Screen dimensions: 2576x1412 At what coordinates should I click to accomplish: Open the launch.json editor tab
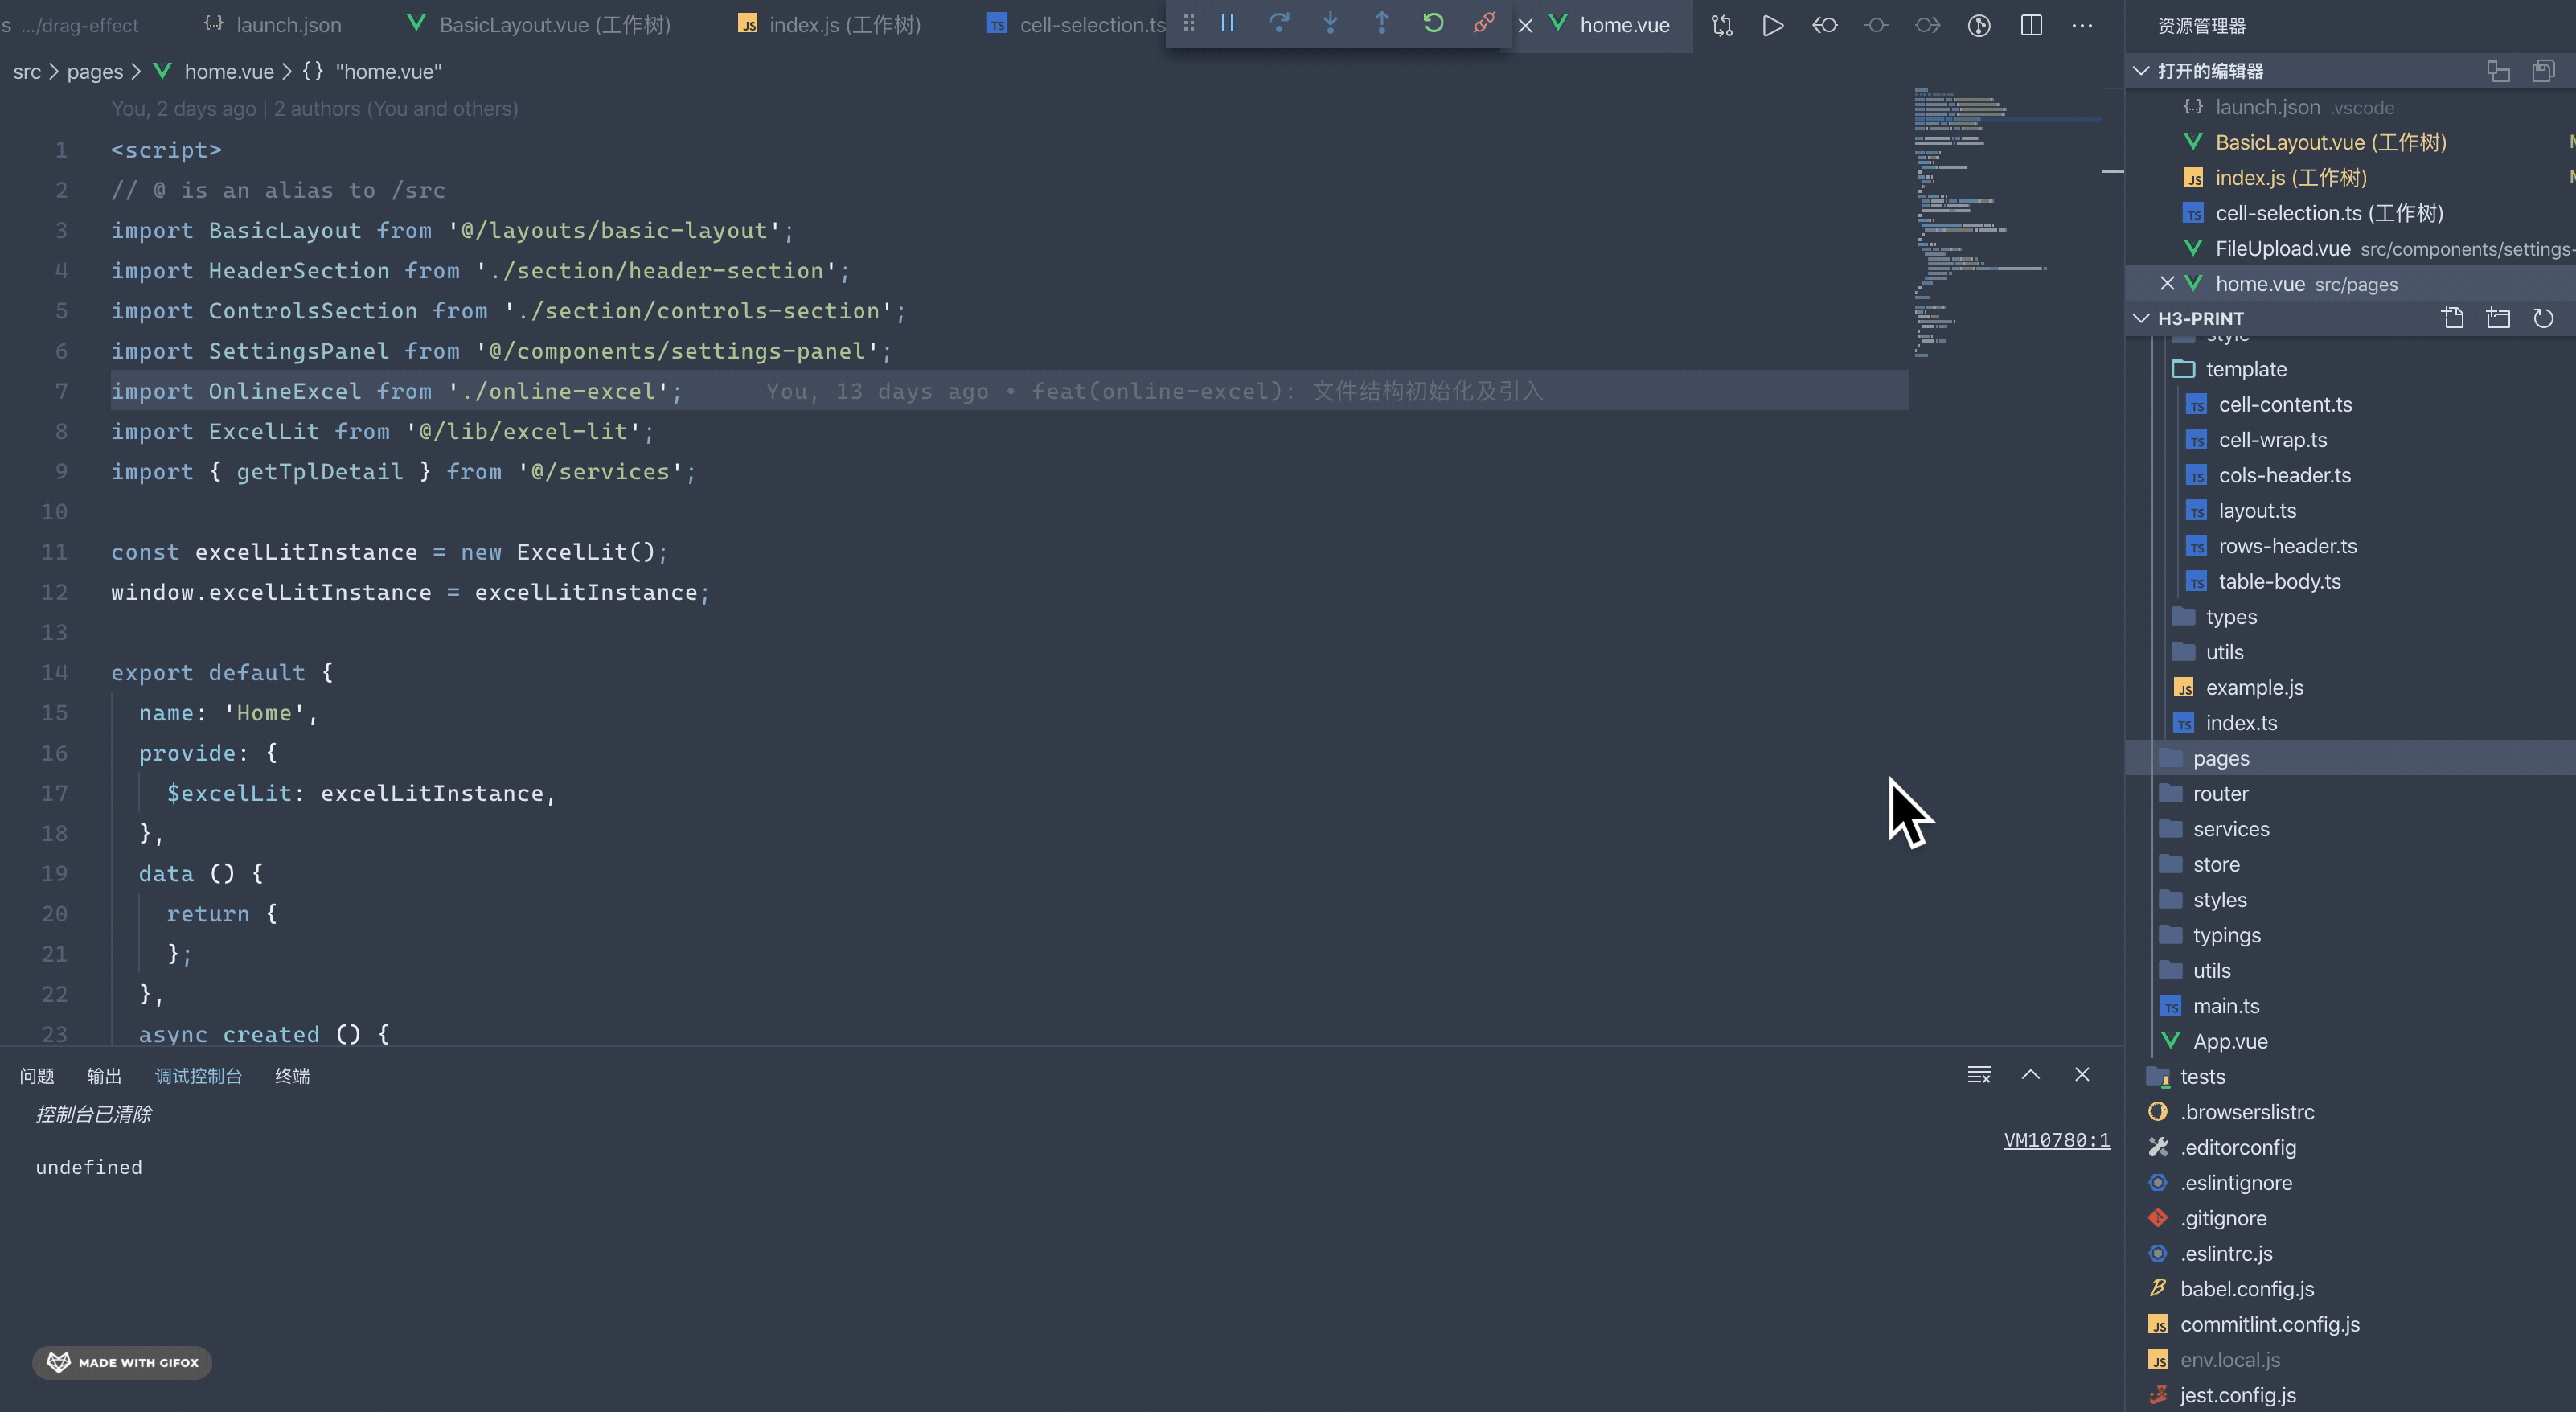(x=287, y=25)
